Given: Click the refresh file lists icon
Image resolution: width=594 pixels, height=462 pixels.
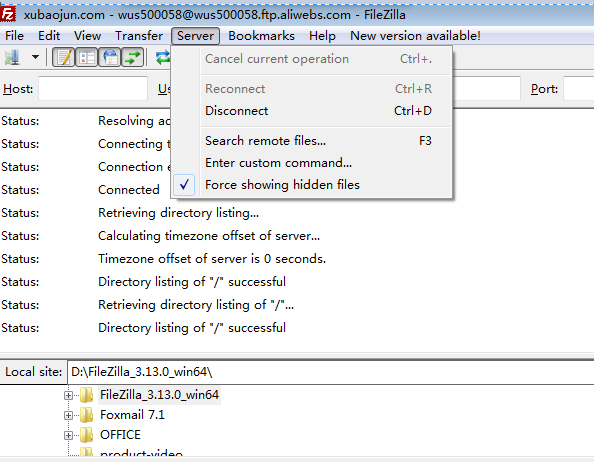Looking at the screenshot, I should (x=163, y=58).
